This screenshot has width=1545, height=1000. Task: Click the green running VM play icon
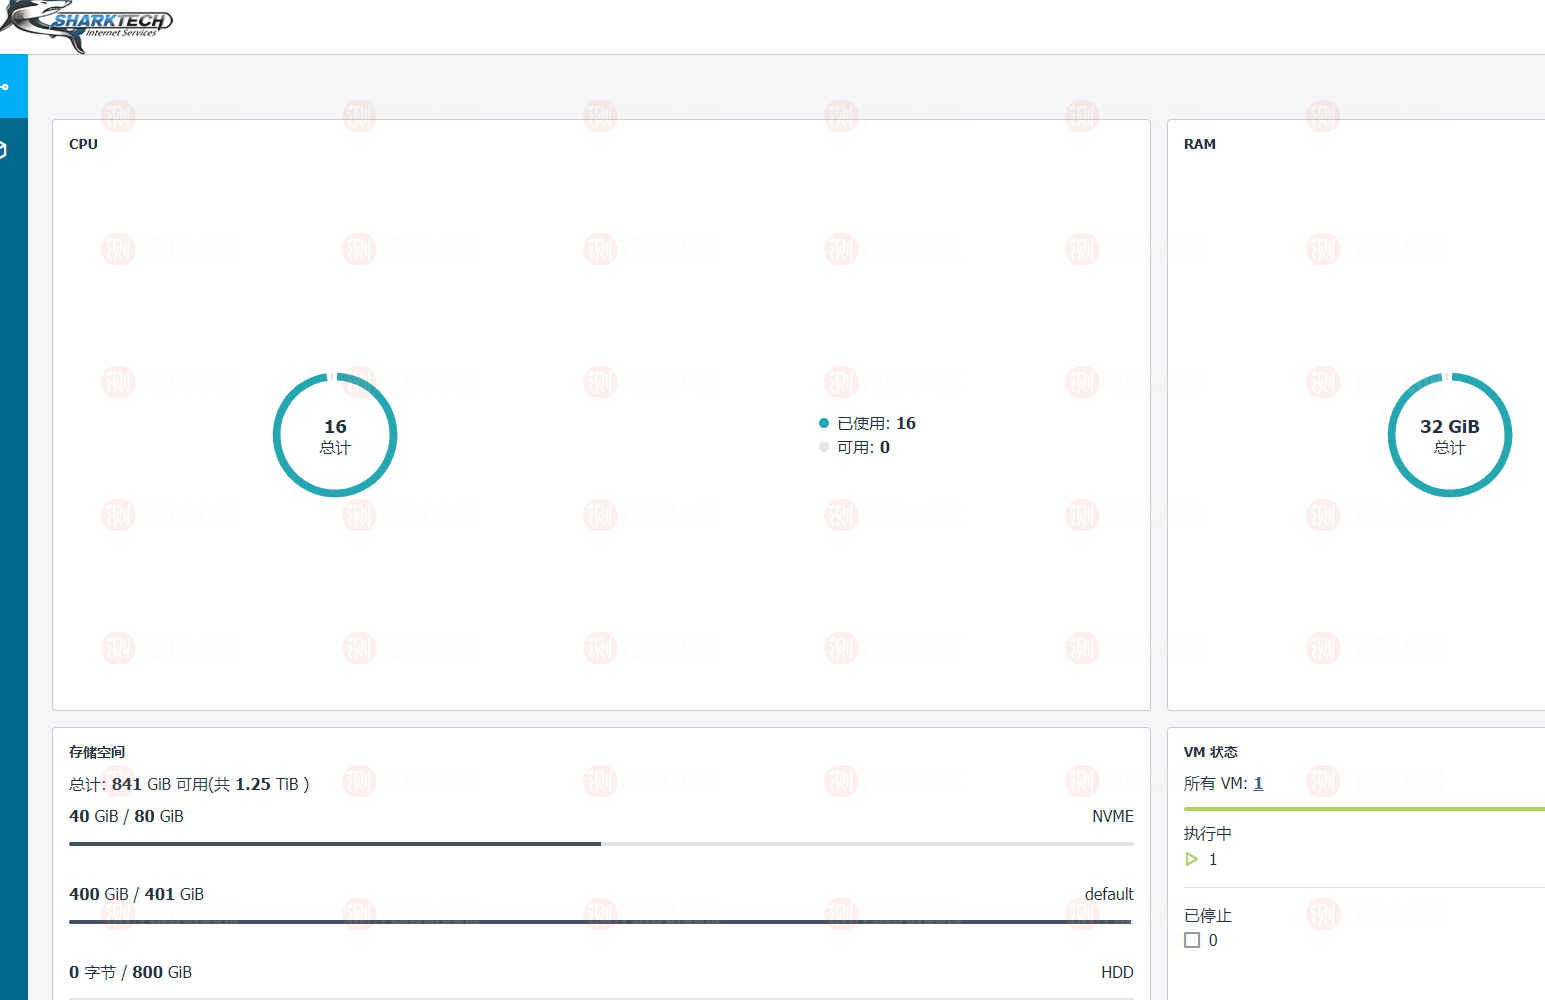pyautogui.click(x=1191, y=859)
